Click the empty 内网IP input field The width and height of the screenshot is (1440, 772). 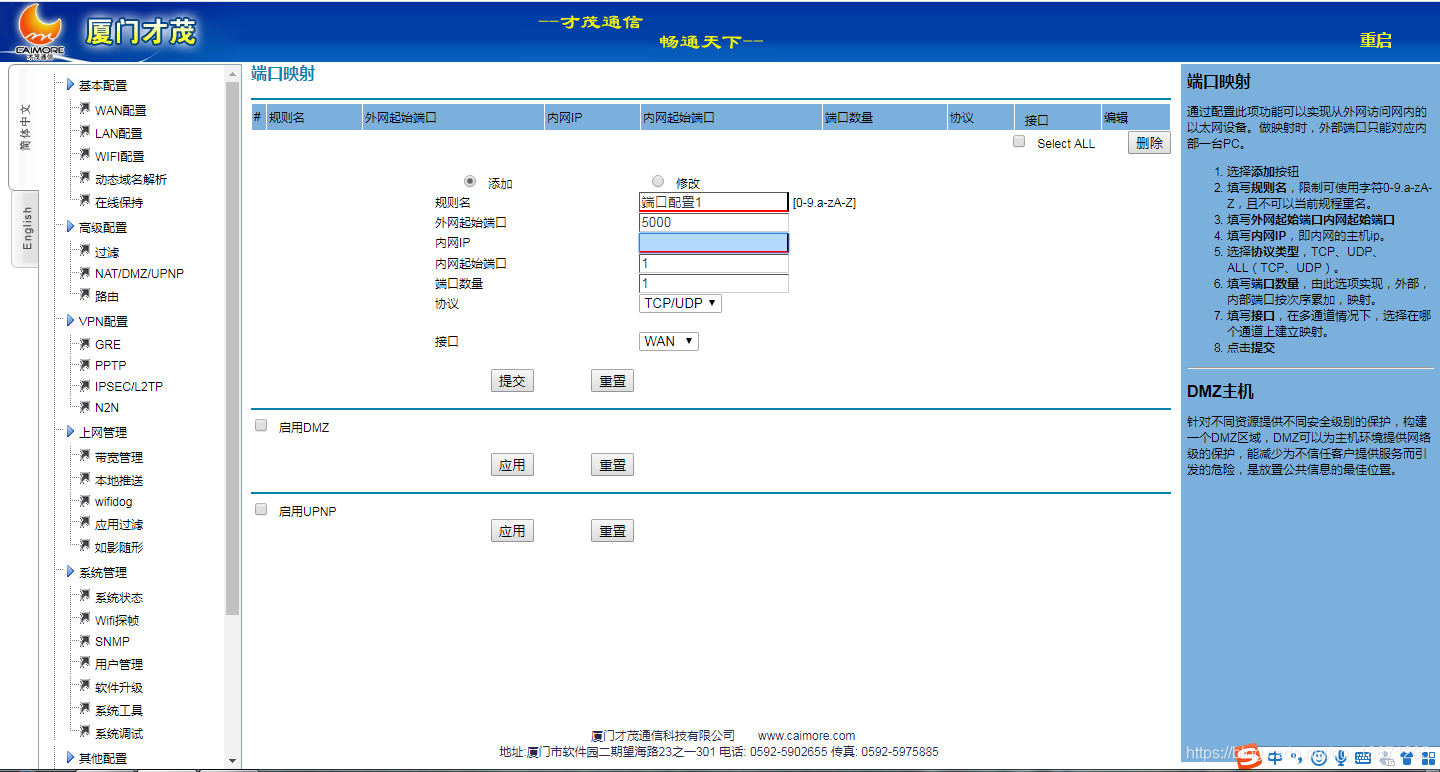pyautogui.click(x=713, y=242)
